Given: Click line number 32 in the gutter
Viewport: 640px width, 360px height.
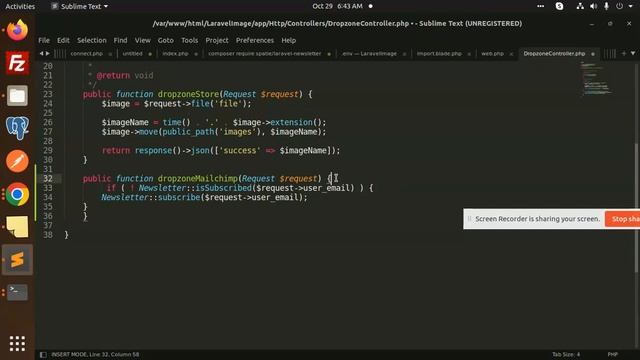Looking at the screenshot, I should [48, 178].
